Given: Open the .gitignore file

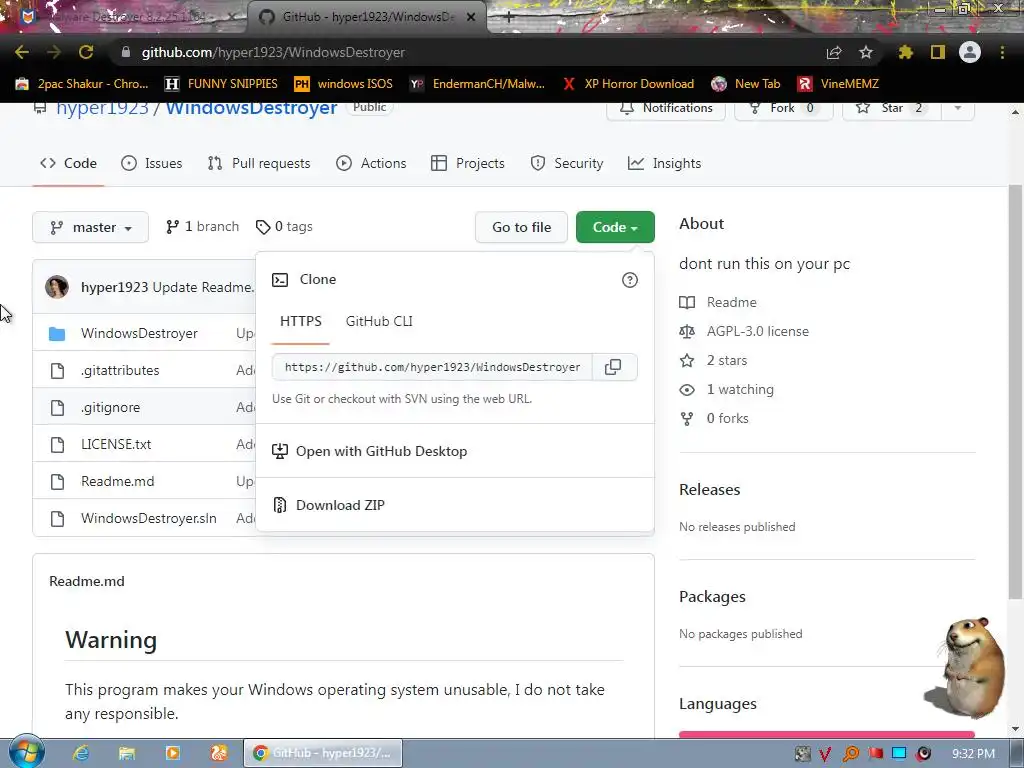Looking at the screenshot, I should (110, 408).
